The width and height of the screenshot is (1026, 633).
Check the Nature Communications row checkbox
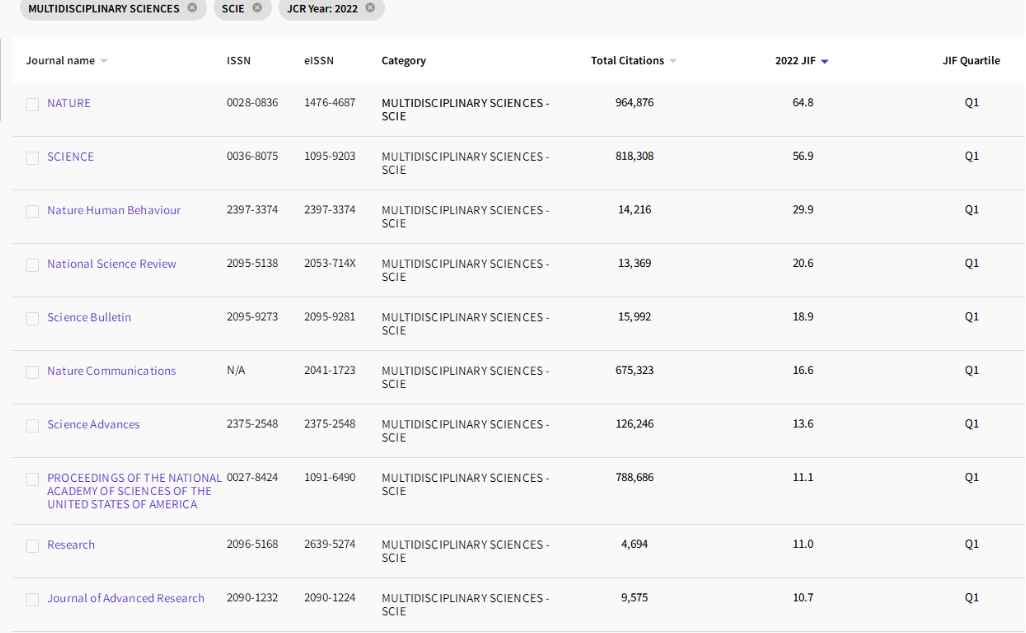click(33, 372)
